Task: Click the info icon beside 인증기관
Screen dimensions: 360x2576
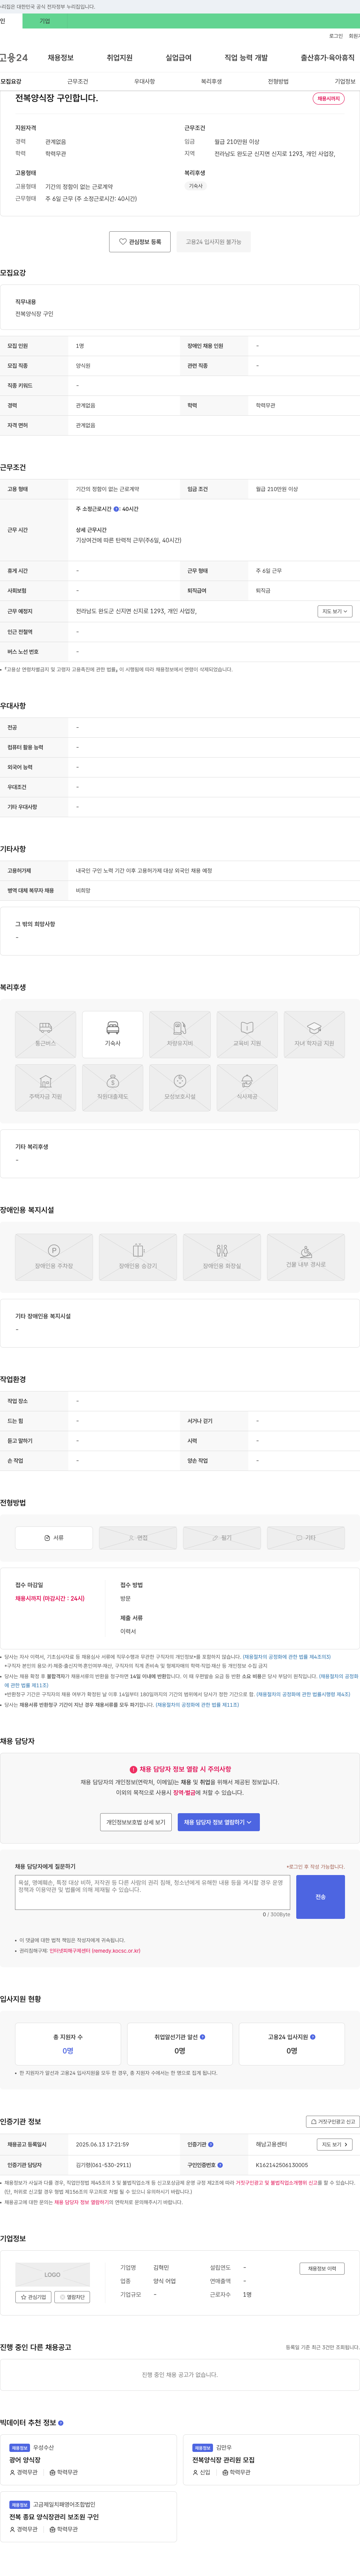Action: (x=210, y=2144)
